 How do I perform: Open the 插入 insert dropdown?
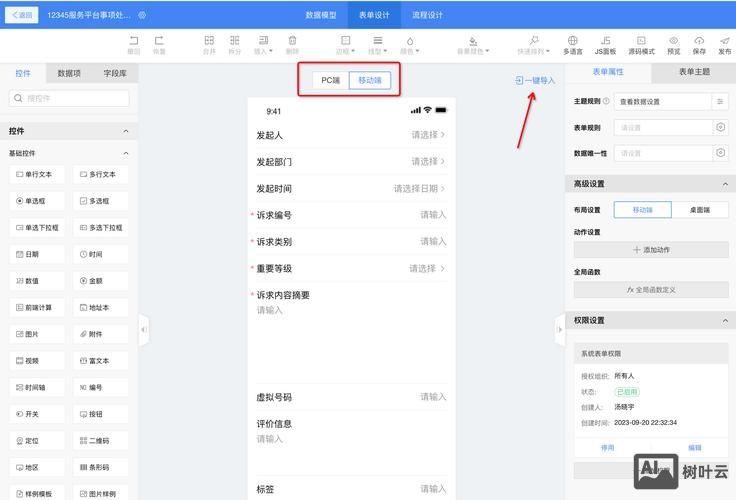tap(263, 45)
